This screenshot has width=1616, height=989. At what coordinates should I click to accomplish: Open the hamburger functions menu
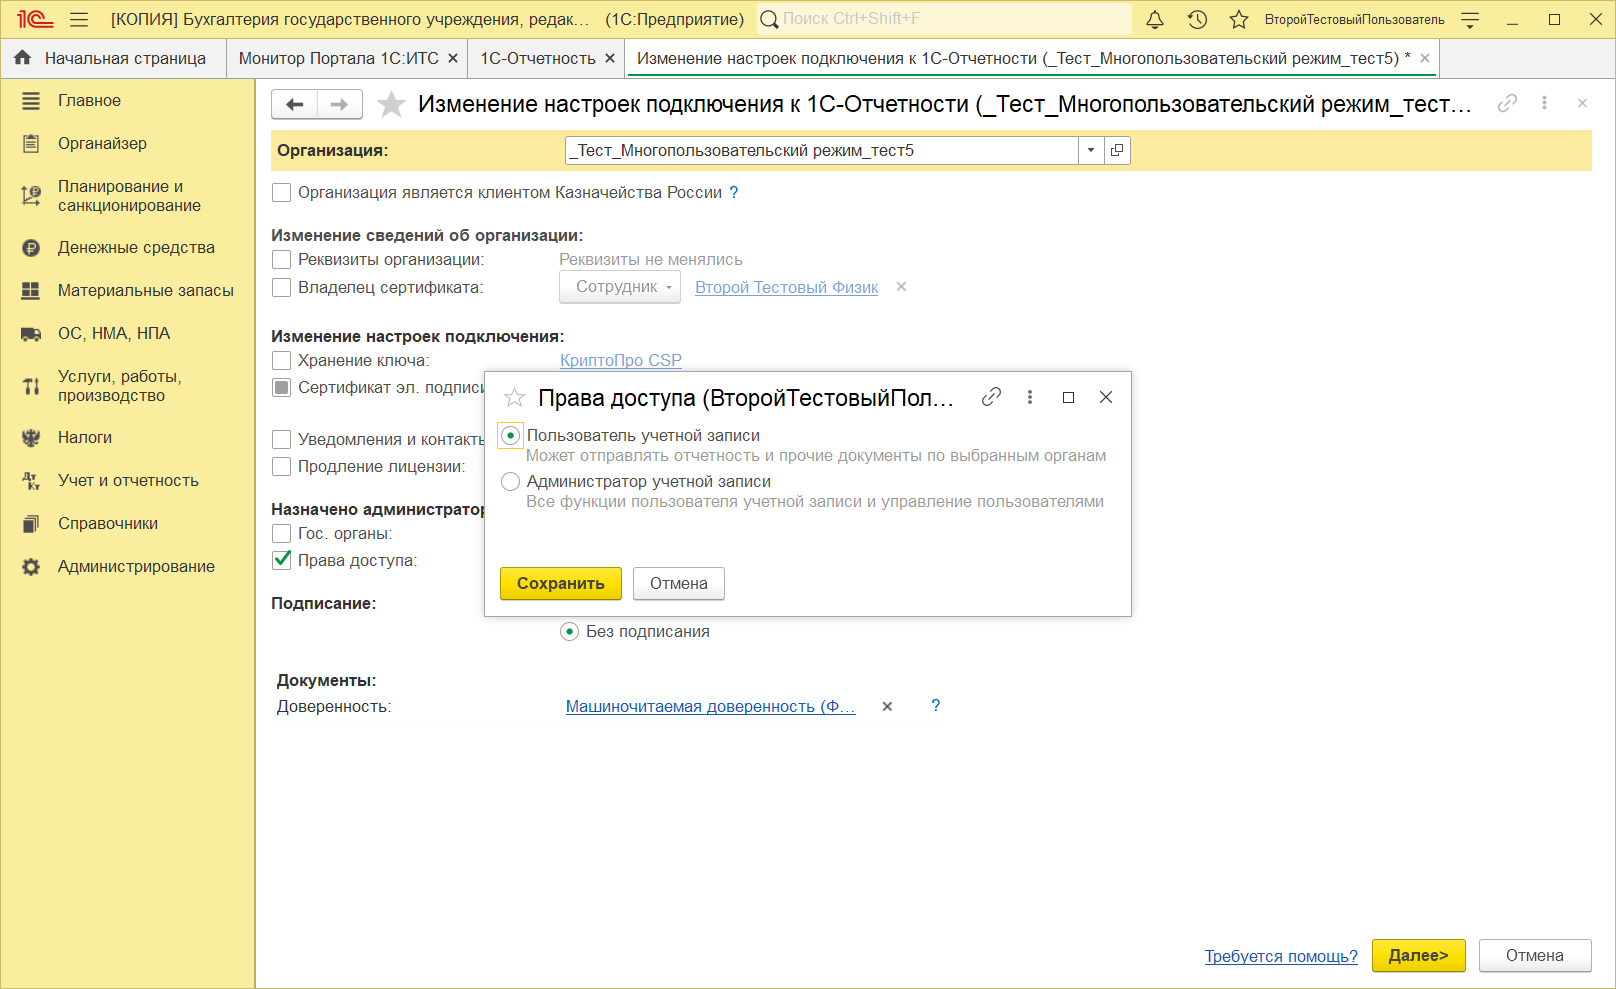click(80, 19)
